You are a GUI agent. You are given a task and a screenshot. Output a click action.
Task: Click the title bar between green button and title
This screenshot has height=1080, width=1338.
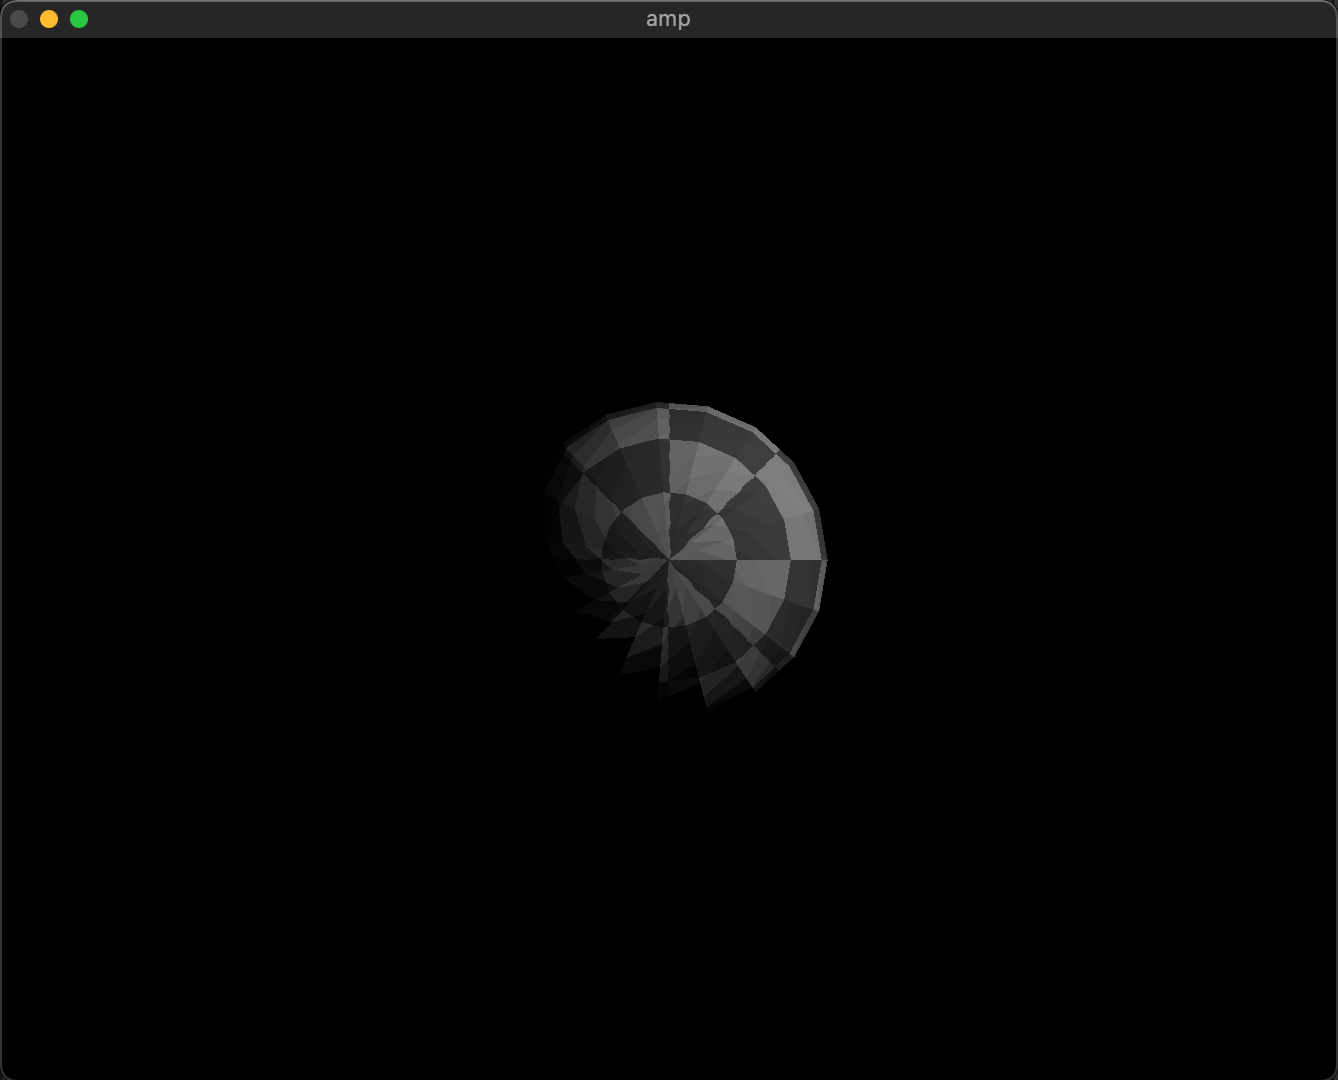point(360,19)
